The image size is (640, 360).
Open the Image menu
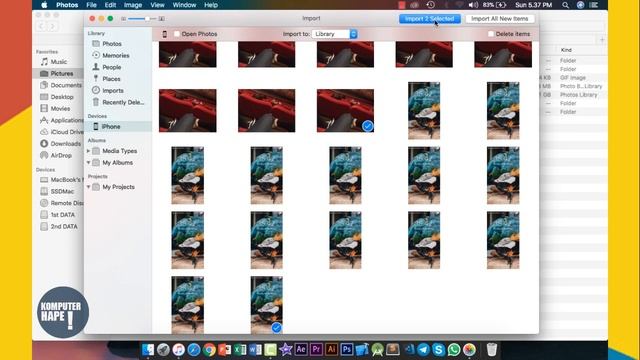click(x=133, y=5)
